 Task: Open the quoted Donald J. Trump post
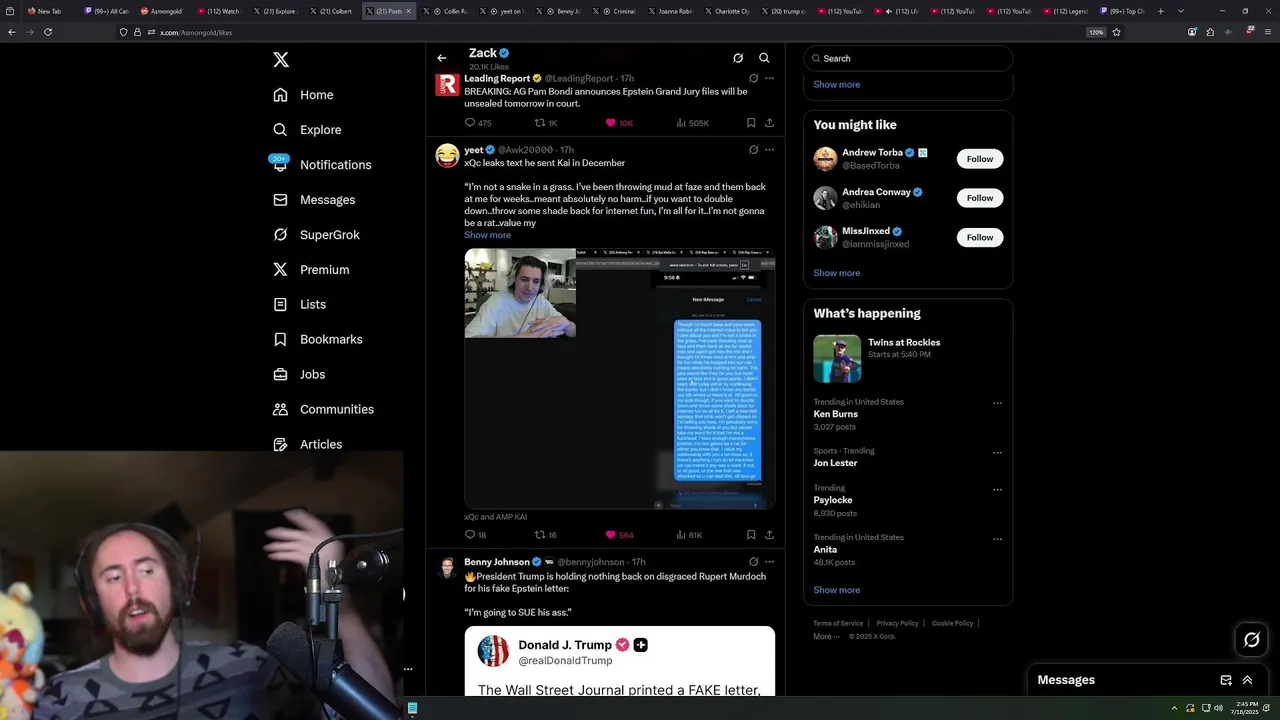(619, 662)
